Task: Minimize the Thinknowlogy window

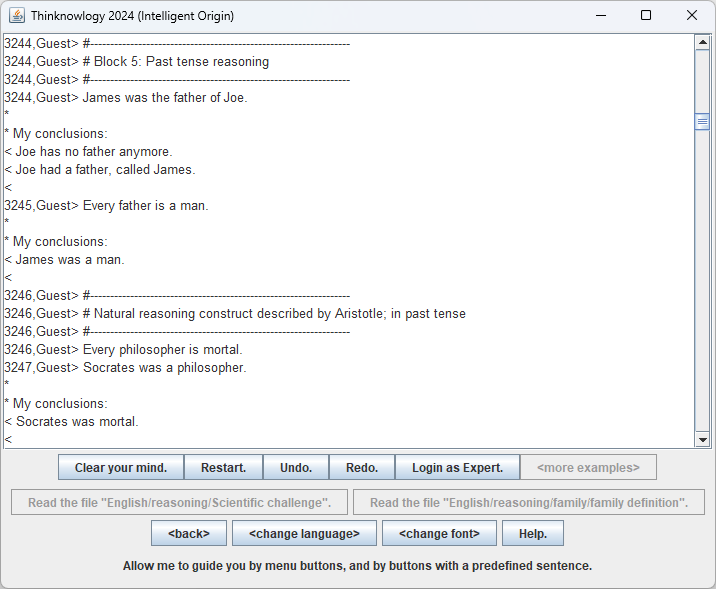Action: click(601, 16)
